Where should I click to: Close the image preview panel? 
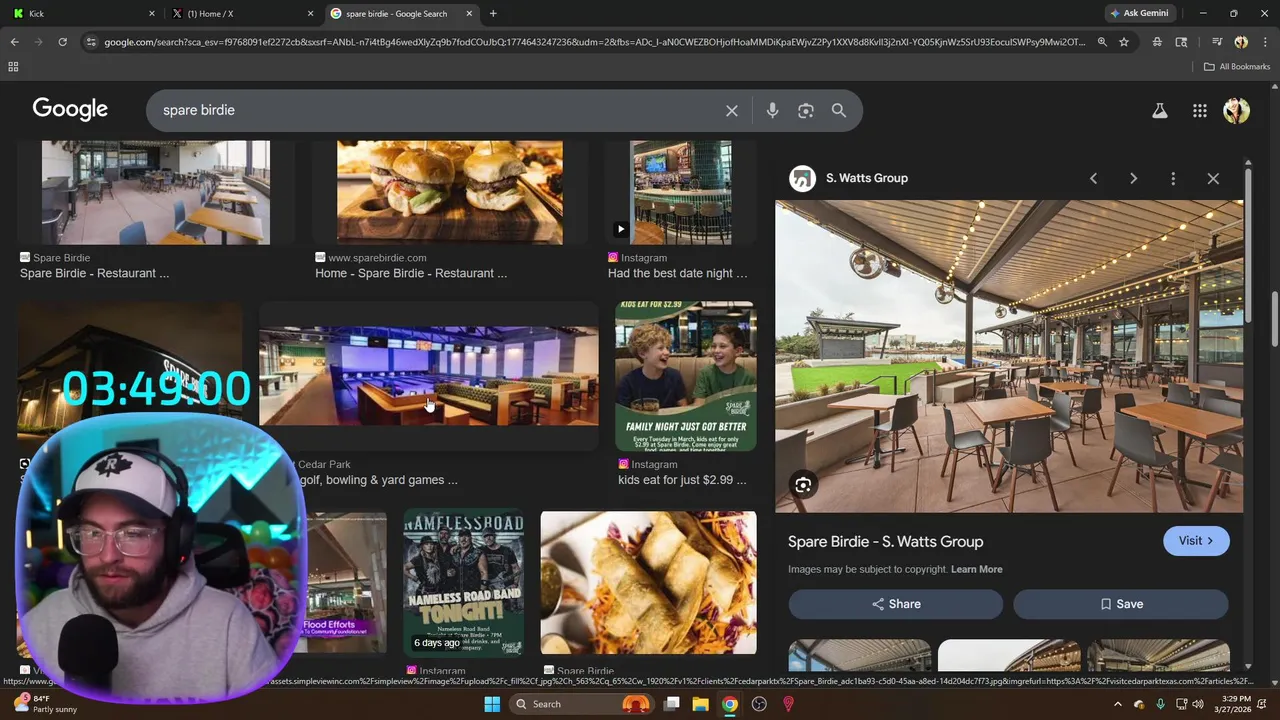tap(1213, 178)
